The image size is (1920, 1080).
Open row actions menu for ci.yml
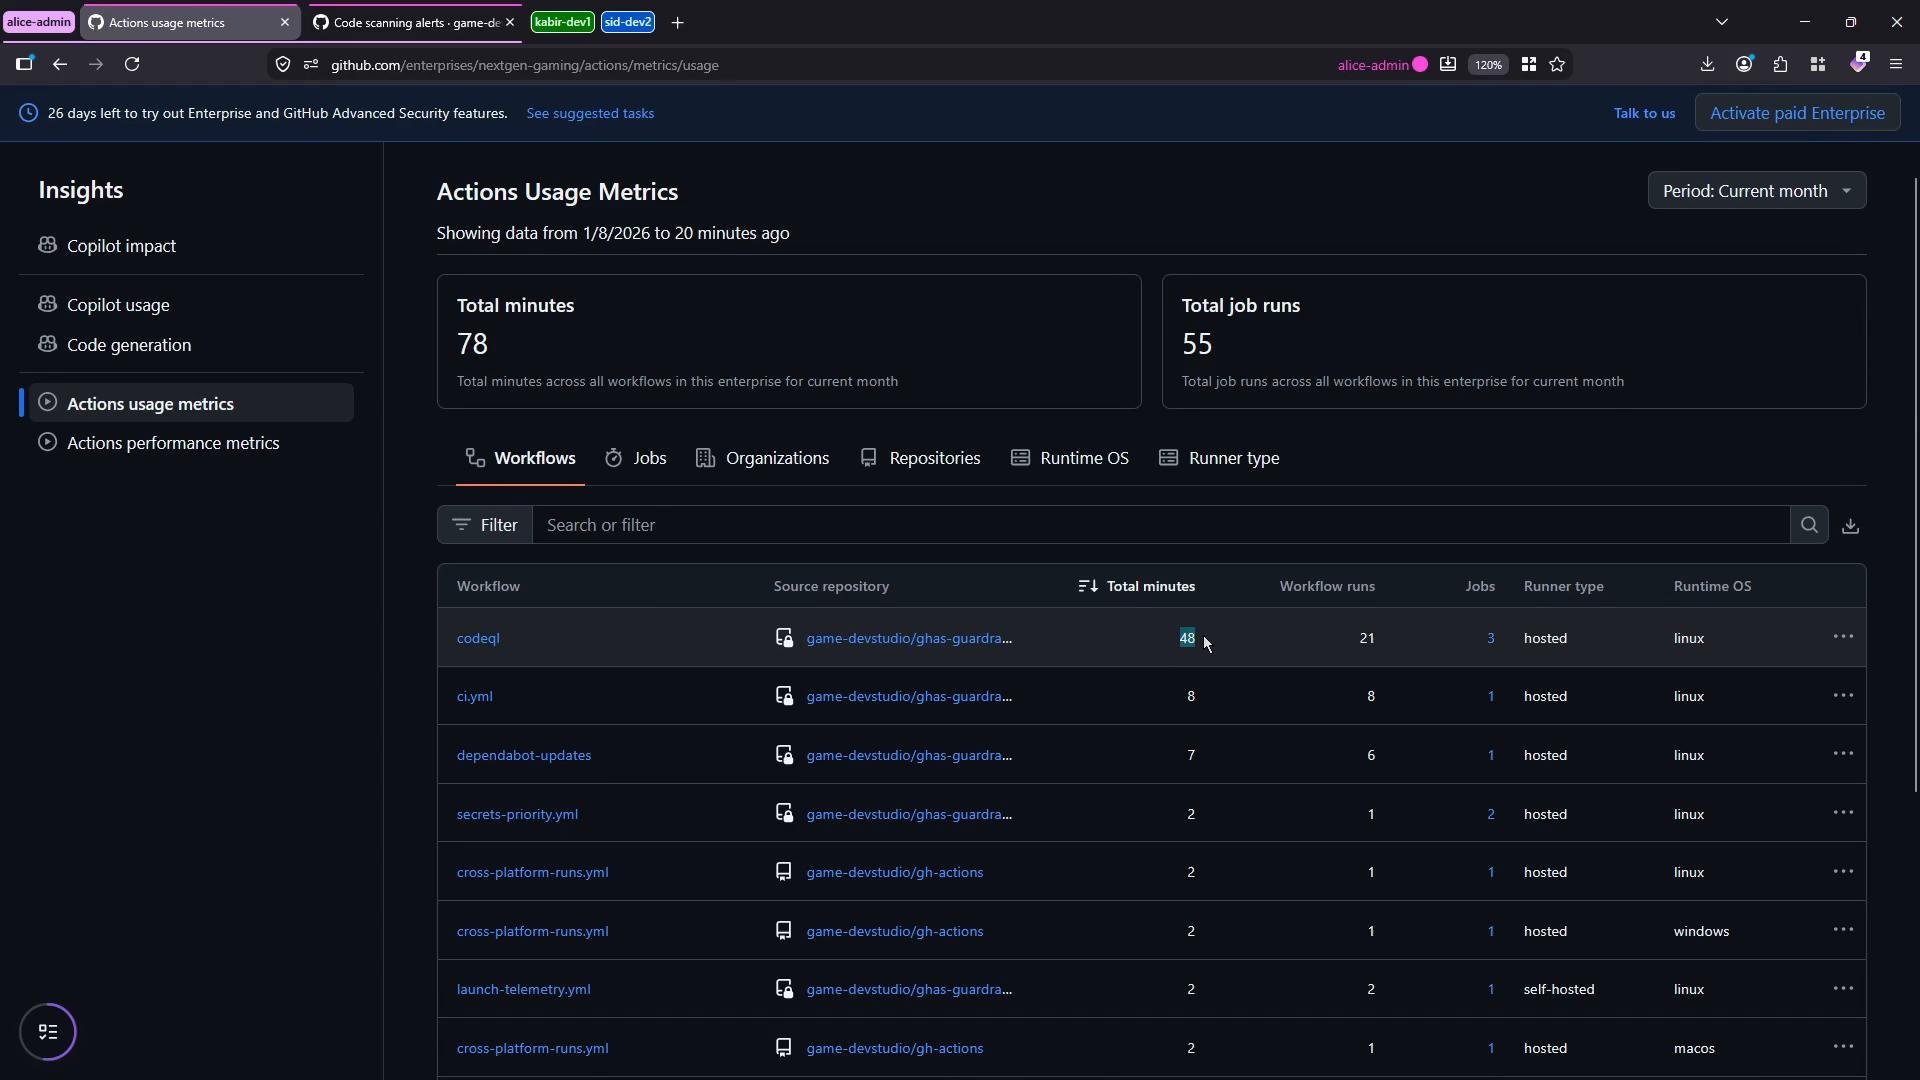click(x=1844, y=696)
